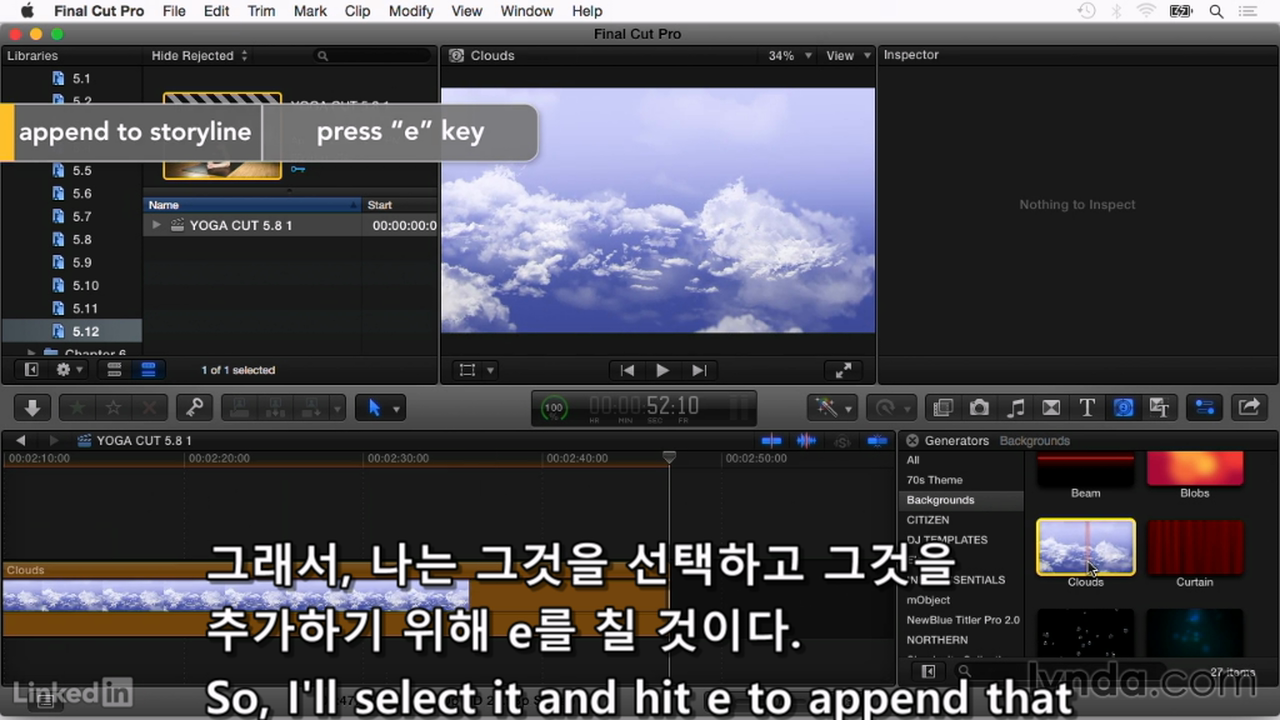Select event 5.12 in Libraries
The width and height of the screenshot is (1280, 720).
click(72, 331)
